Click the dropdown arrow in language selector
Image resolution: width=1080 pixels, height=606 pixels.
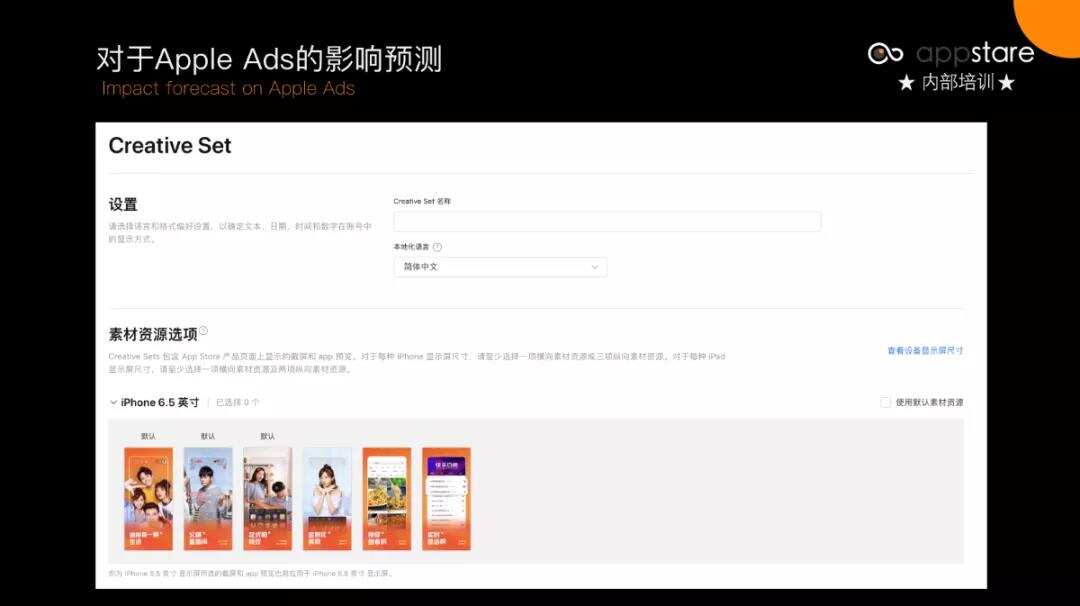pyautogui.click(x=593, y=267)
